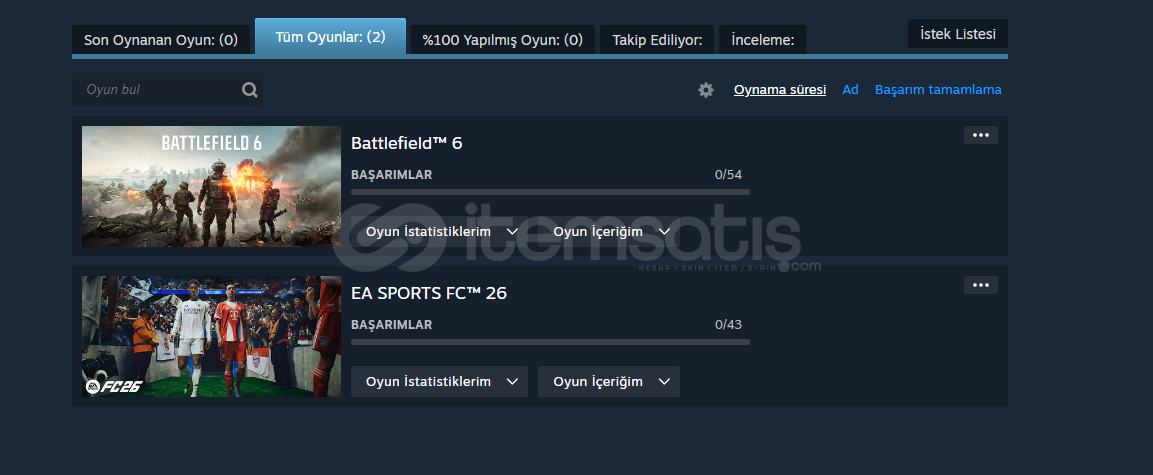The width and height of the screenshot is (1153, 475).
Task: Click the Oyun bul search field
Action: click(x=167, y=90)
